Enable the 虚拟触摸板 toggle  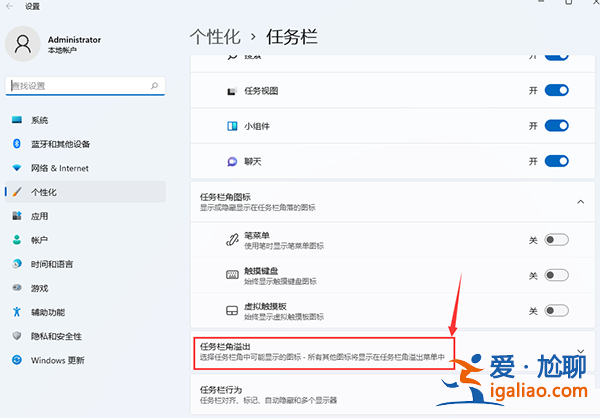(x=556, y=310)
